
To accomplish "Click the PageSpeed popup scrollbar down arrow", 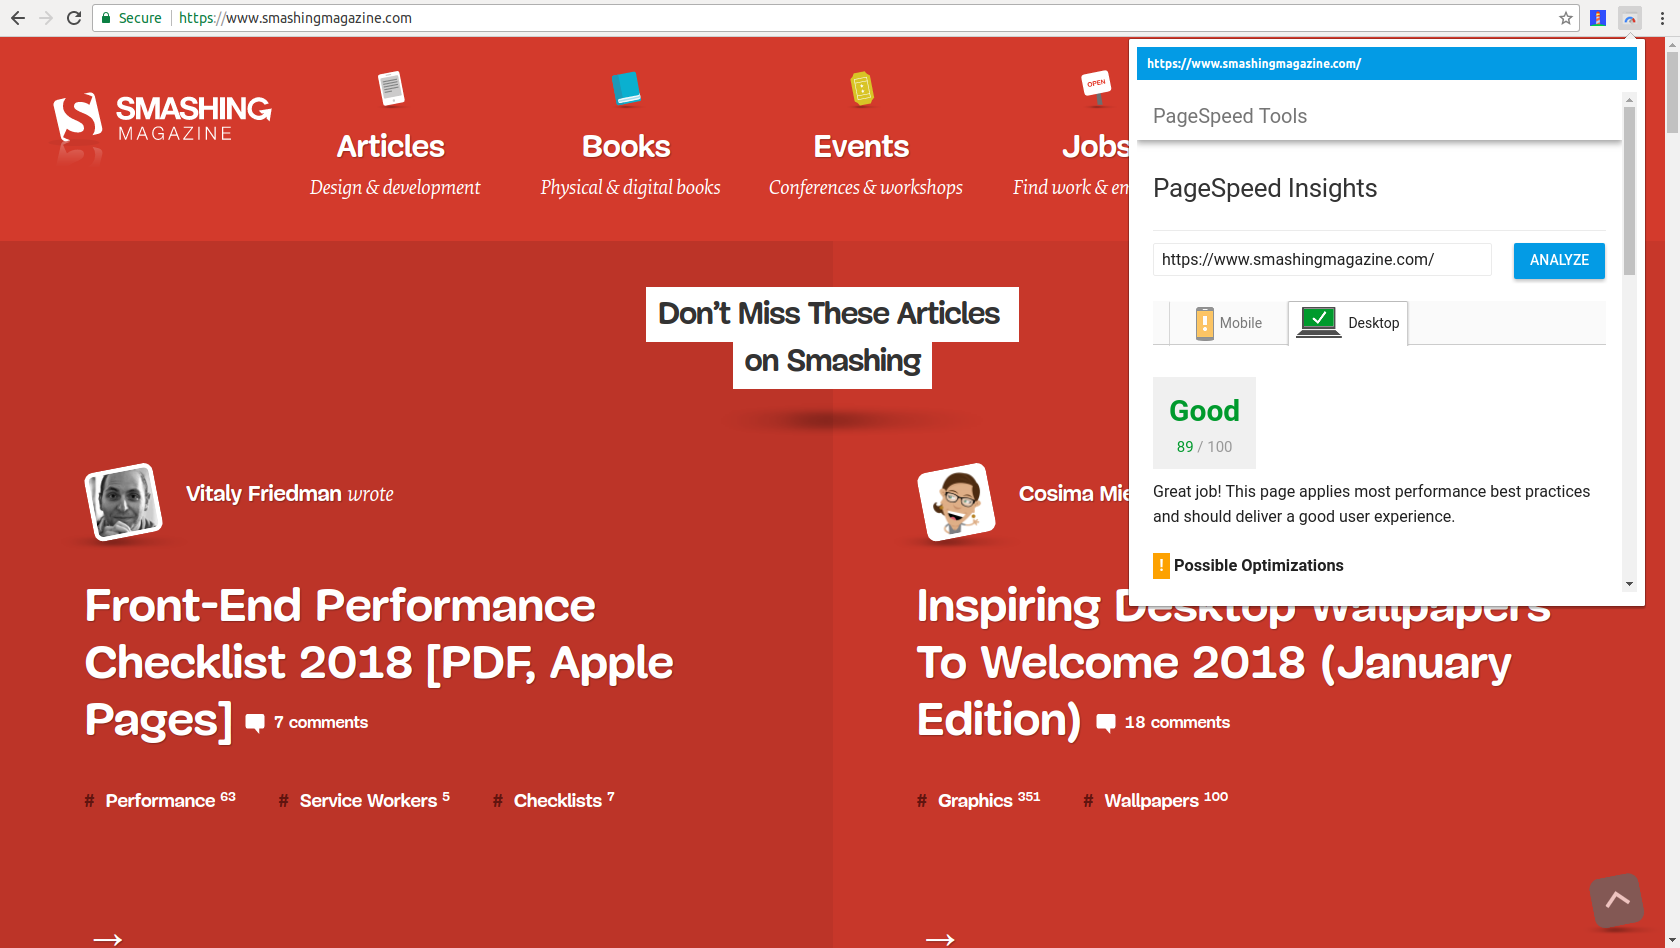I will click(x=1629, y=584).
